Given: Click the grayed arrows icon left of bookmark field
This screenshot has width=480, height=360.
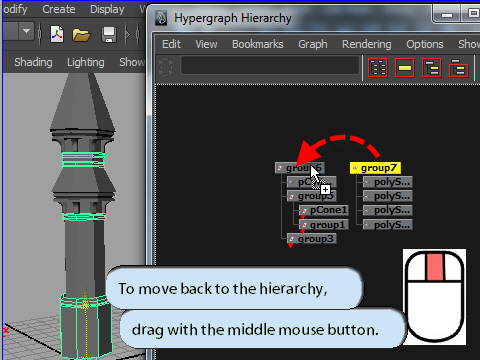Looking at the screenshot, I should pos(167,67).
